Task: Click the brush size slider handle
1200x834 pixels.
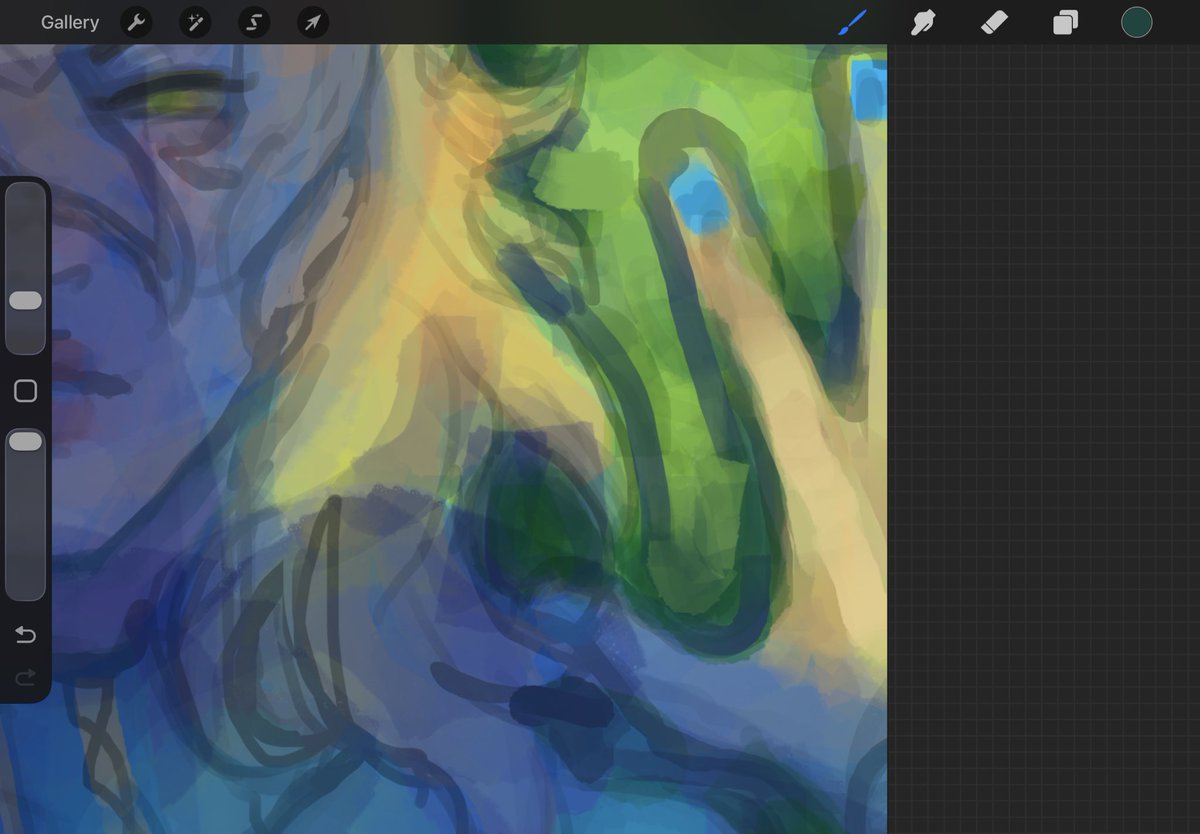Action: pyautogui.click(x=25, y=300)
